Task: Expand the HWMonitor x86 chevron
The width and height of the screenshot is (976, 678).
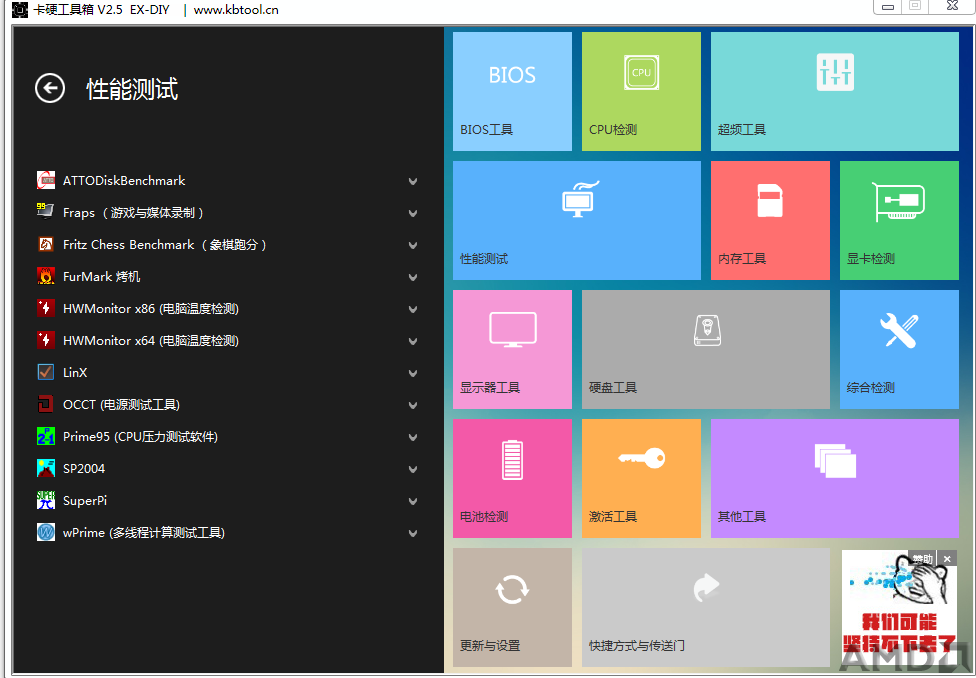Action: [413, 309]
